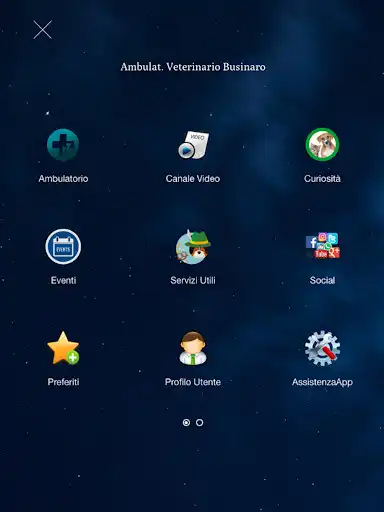This screenshot has height=512, width=384.
Task: Open Servizi Utili dog-with-hat icon
Action: click(193, 247)
